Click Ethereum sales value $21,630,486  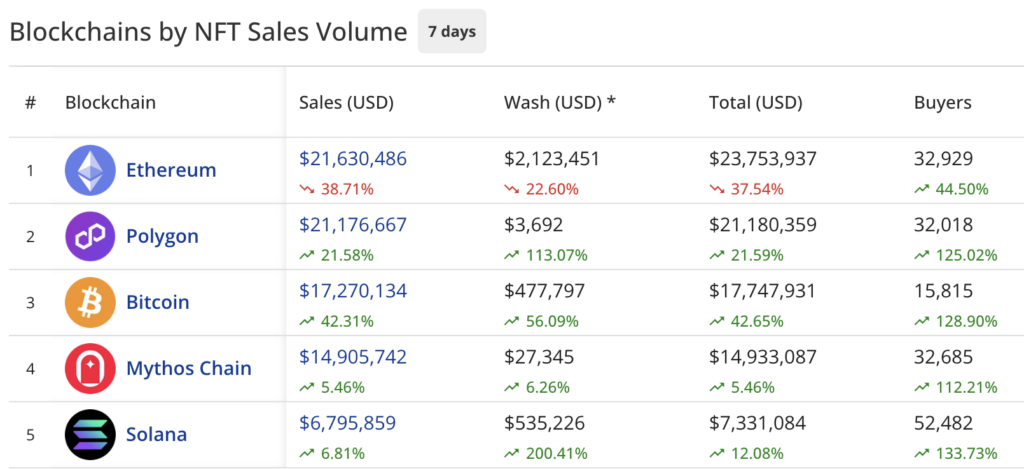pyautogui.click(x=353, y=158)
